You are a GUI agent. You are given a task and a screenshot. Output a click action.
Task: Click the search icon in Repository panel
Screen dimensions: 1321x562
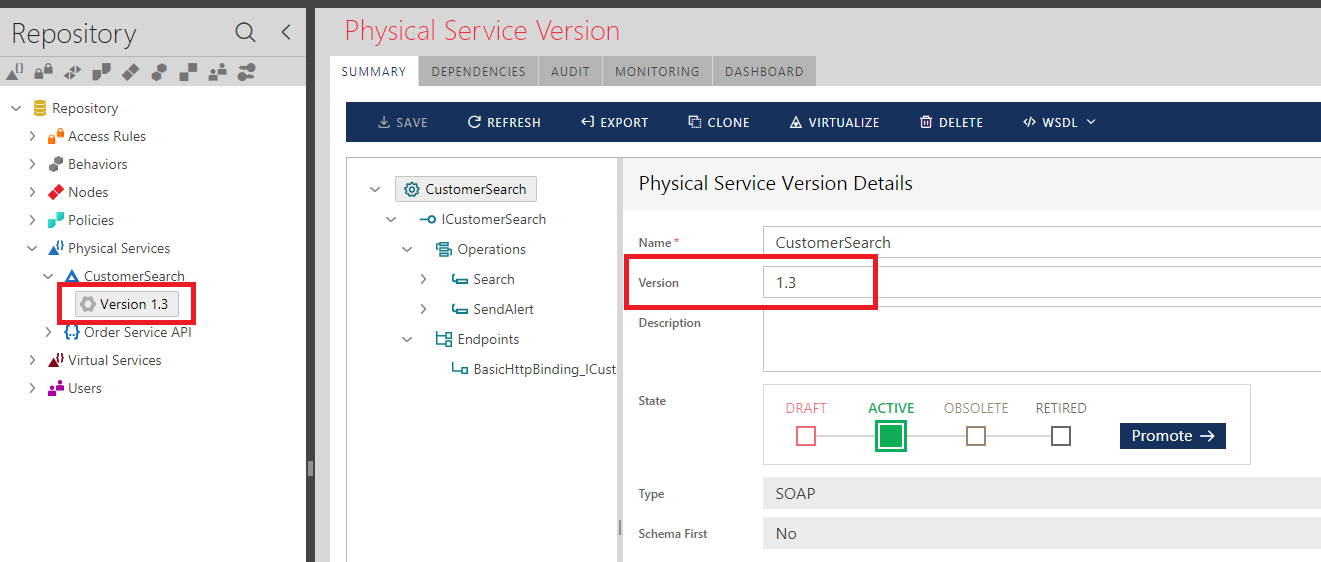[245, 32]
